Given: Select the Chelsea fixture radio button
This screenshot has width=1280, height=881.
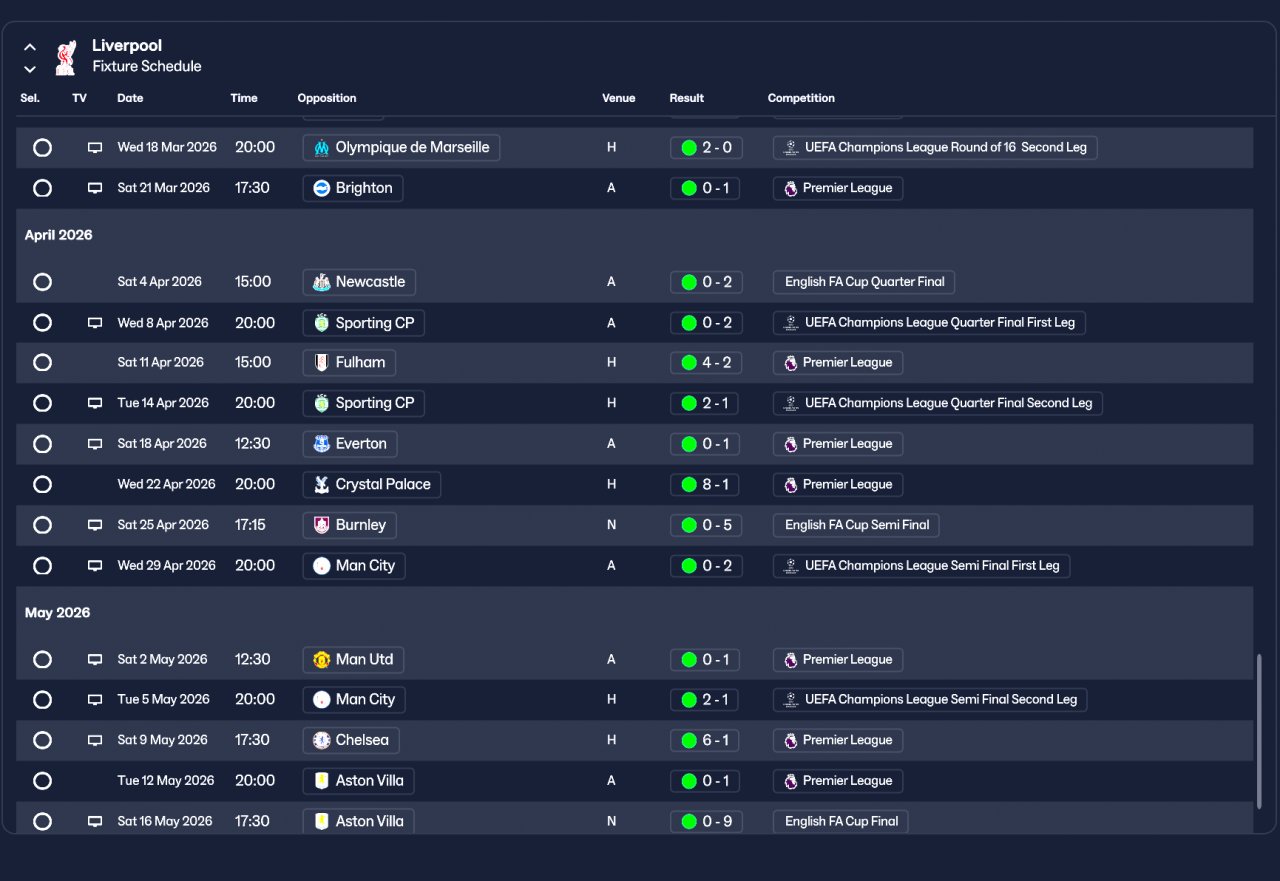Looking at the screenshot, I should tap(42, 741).
